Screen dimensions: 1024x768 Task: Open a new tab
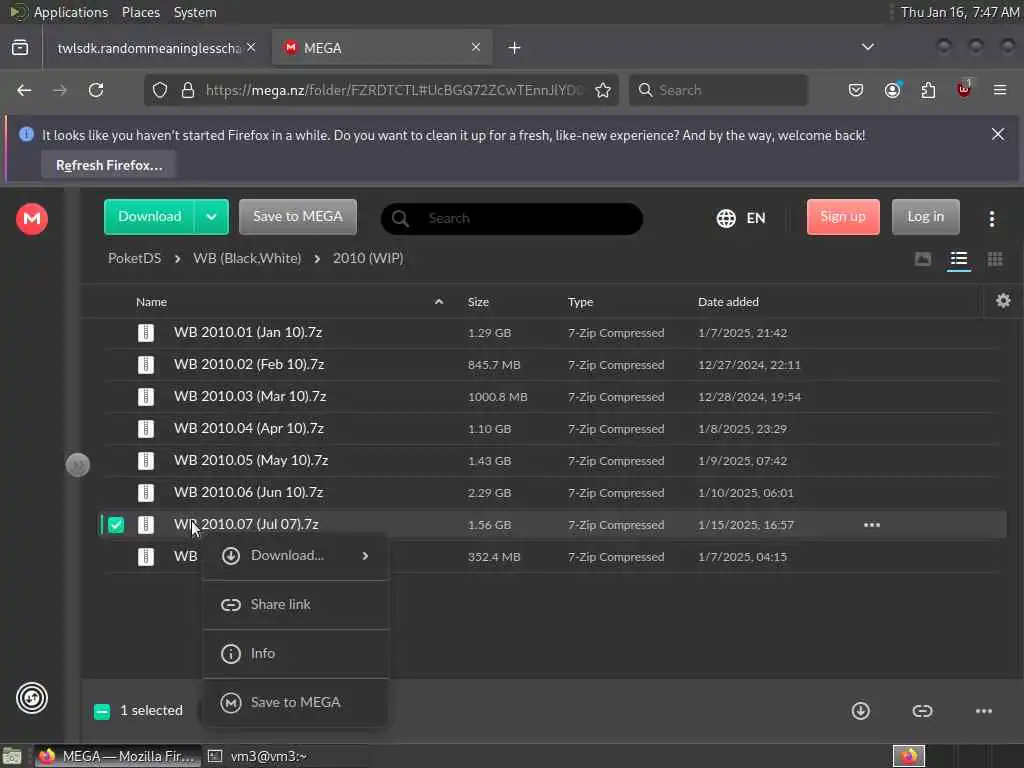514,48
